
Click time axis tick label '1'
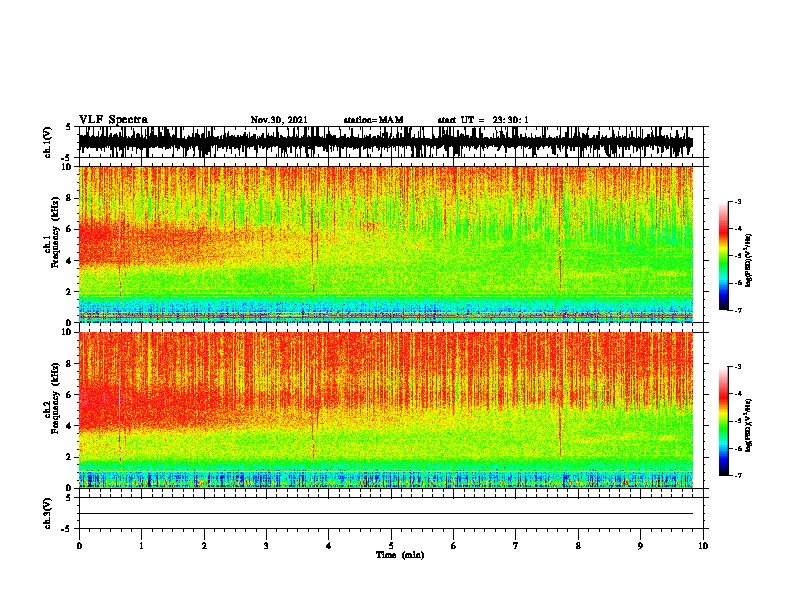(x=141, y=546)
